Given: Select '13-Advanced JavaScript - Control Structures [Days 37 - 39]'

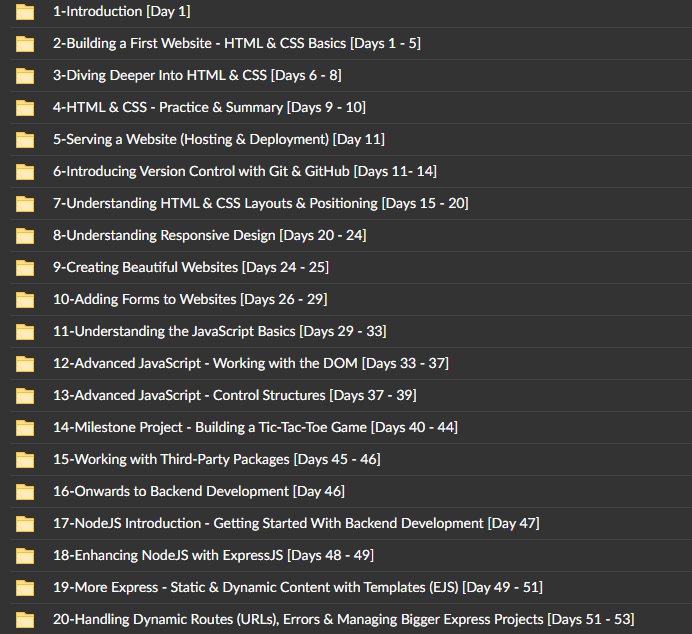Looking at the screenshot, I should [x=235, y=395].
